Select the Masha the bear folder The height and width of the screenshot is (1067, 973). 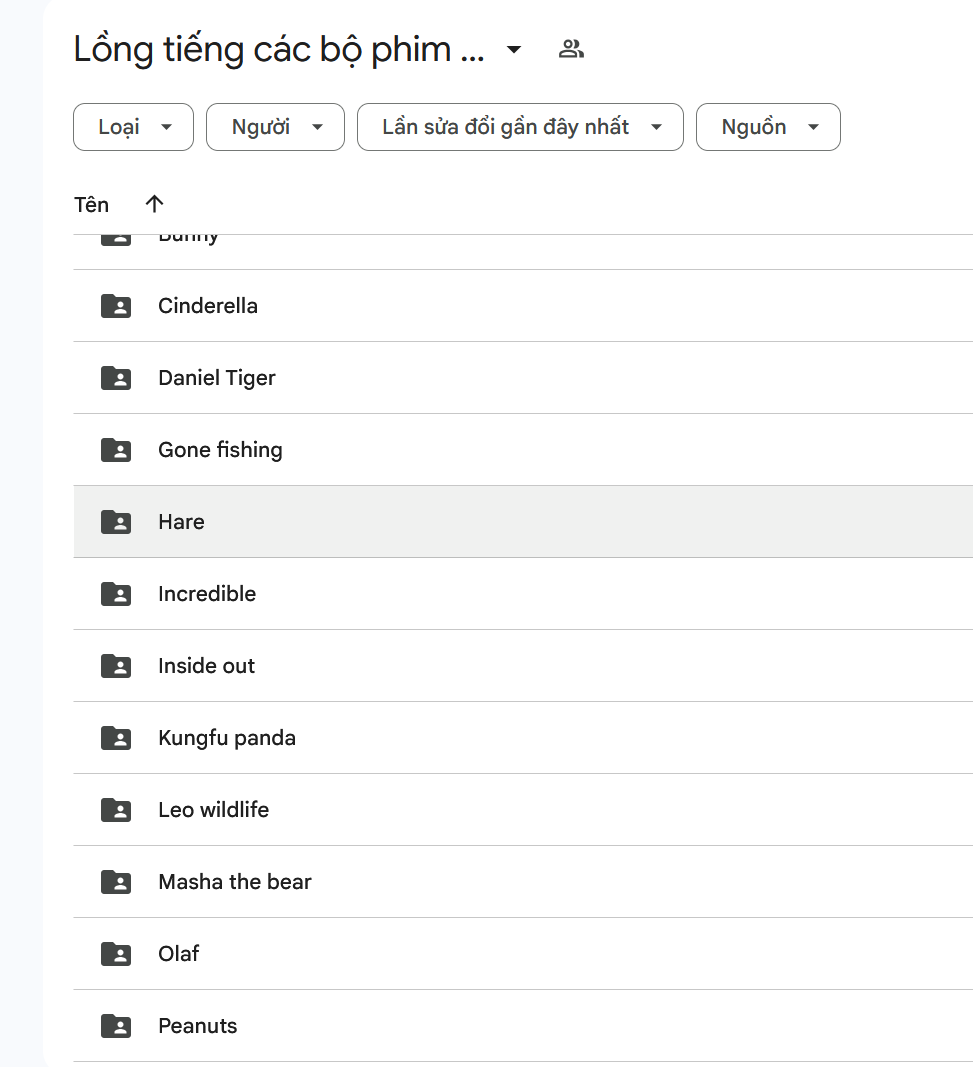(x=234, y=882)
